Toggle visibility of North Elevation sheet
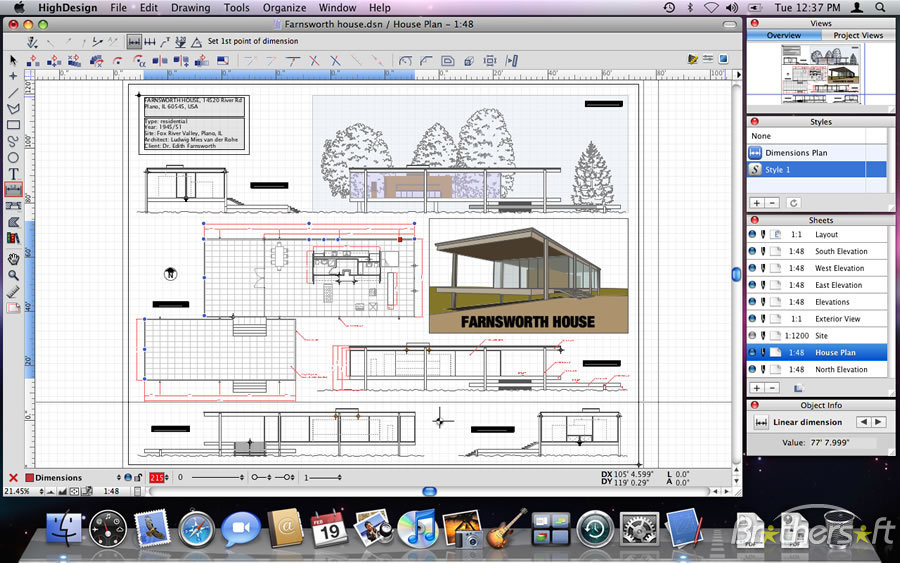This screenshot has height=563, width=900. coord(752,369)
